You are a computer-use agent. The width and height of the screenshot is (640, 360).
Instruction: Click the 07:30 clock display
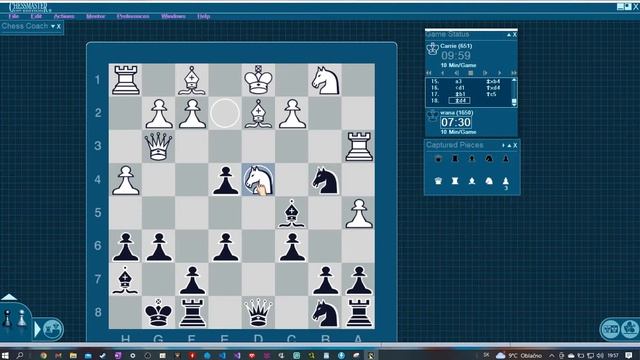(x=456, y=122)
